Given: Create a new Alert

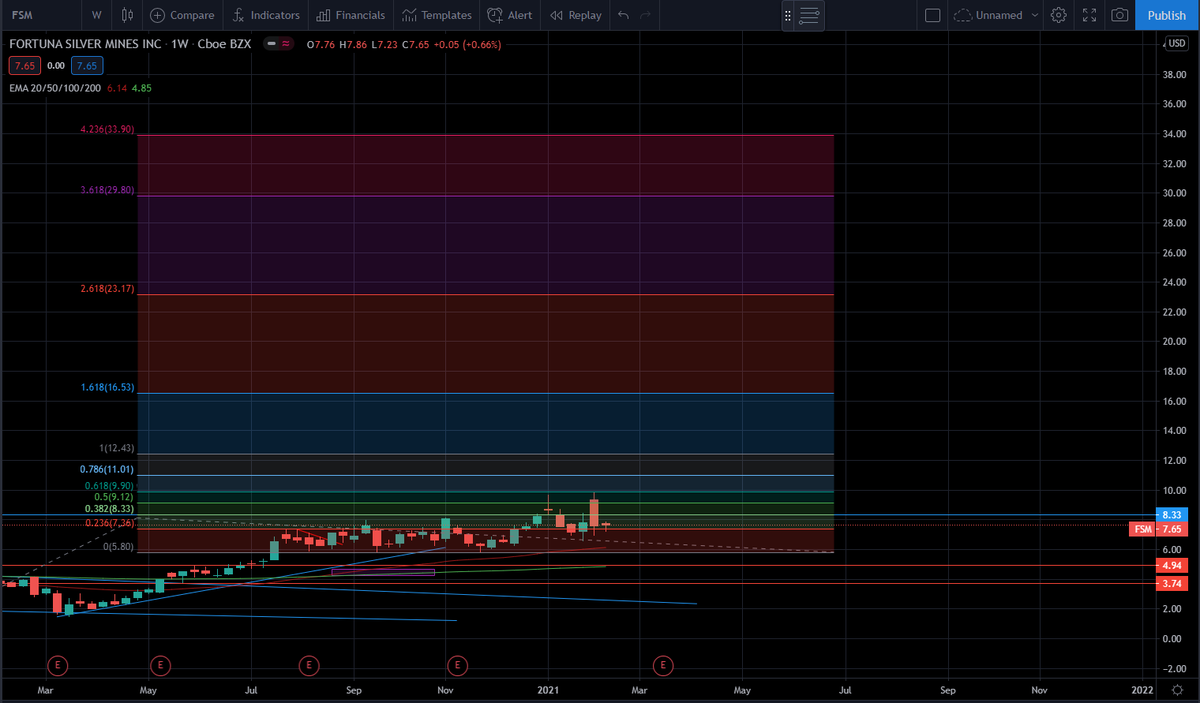Looking at the screenshot, I should (x=510, y=15).
